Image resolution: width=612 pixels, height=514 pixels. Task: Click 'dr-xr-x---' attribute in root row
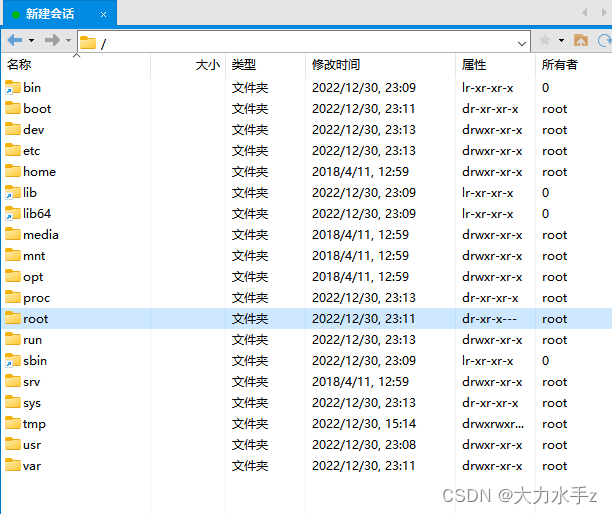(x=489, y=319)
